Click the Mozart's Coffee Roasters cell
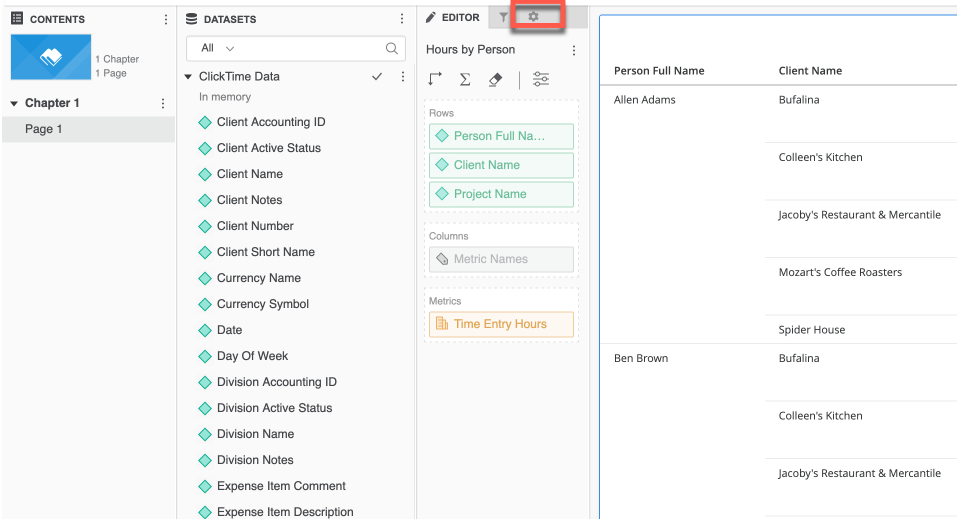 pos(840,272)
